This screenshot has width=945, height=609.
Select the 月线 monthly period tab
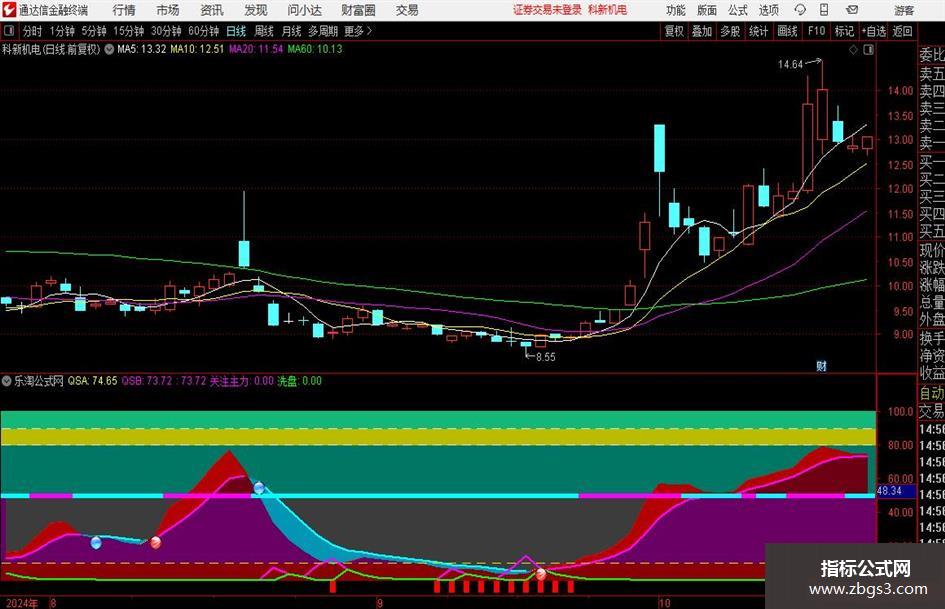(x=291, y=31)
